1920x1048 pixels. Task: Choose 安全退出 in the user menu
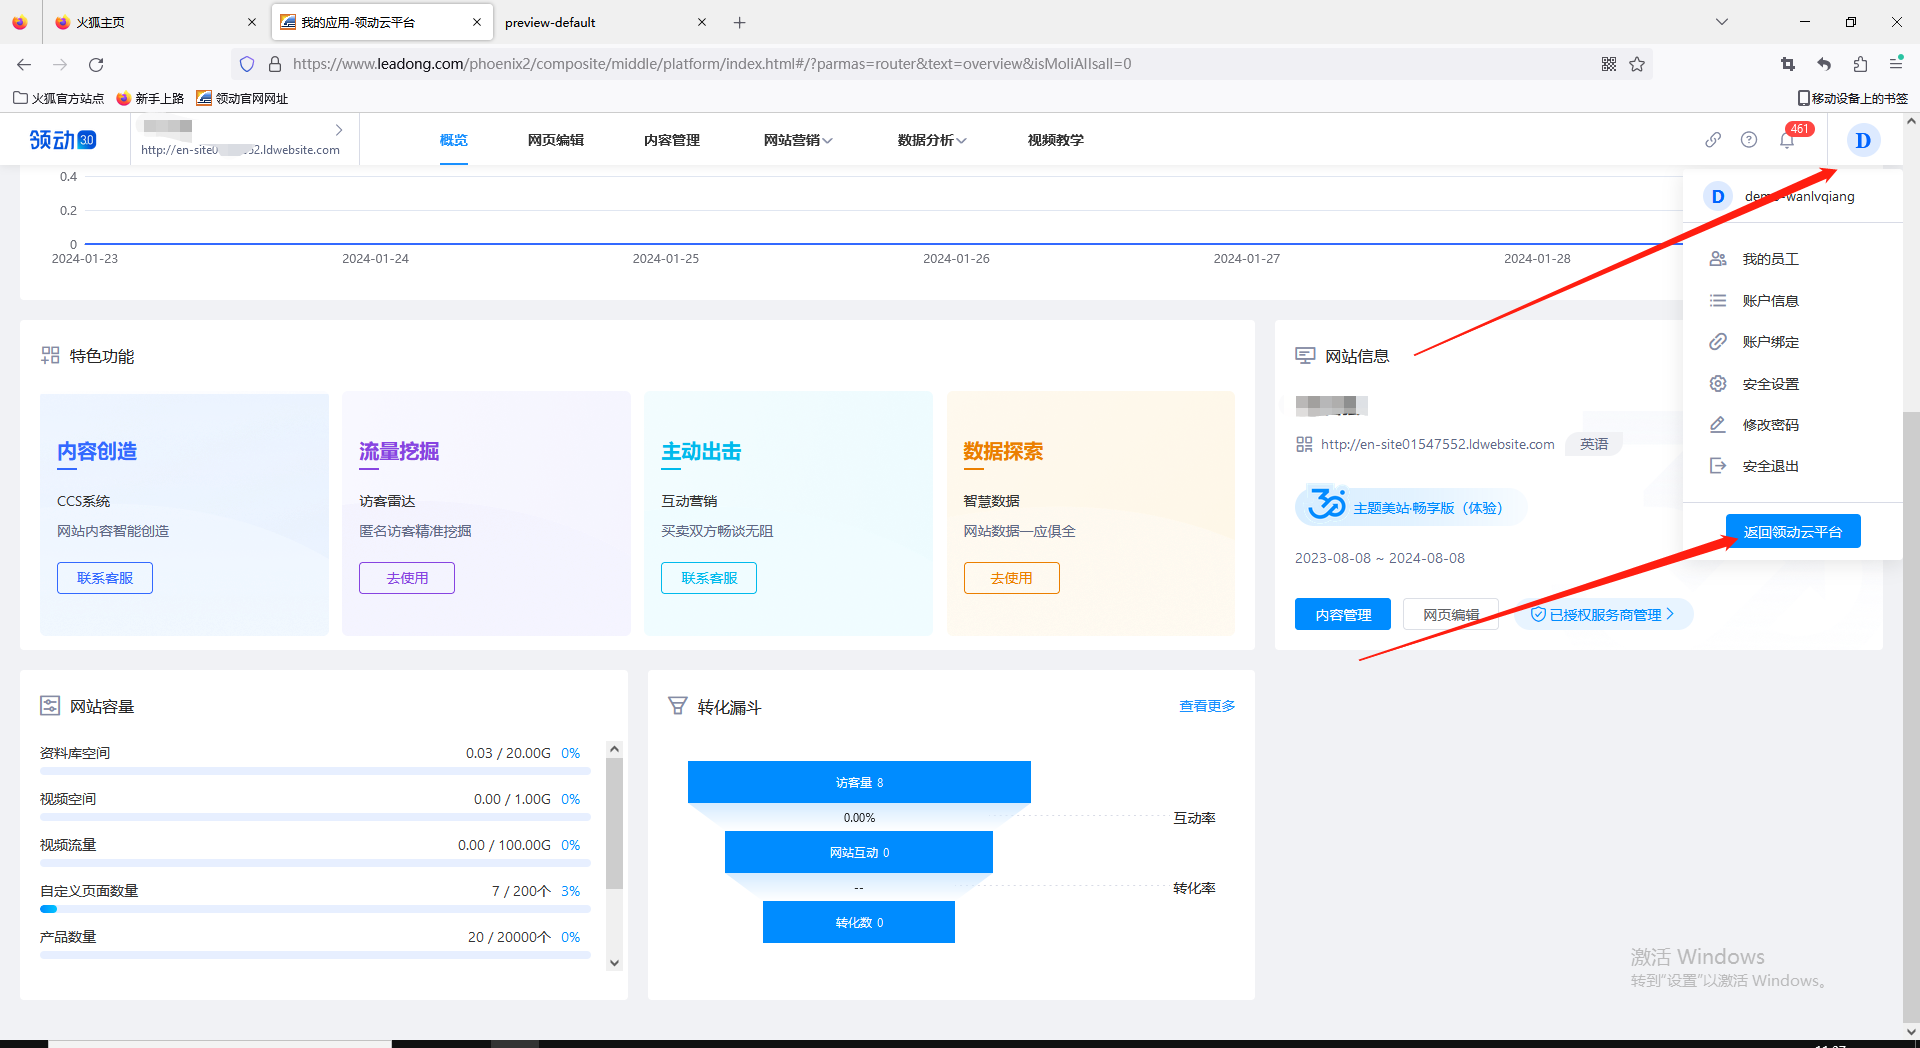(x=1770, y=466)
